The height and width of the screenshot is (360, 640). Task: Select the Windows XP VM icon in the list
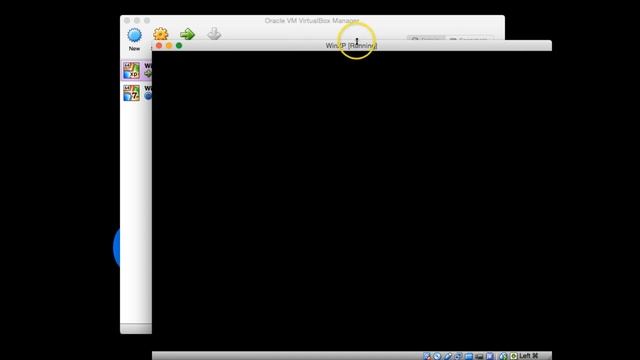point(131,70)
